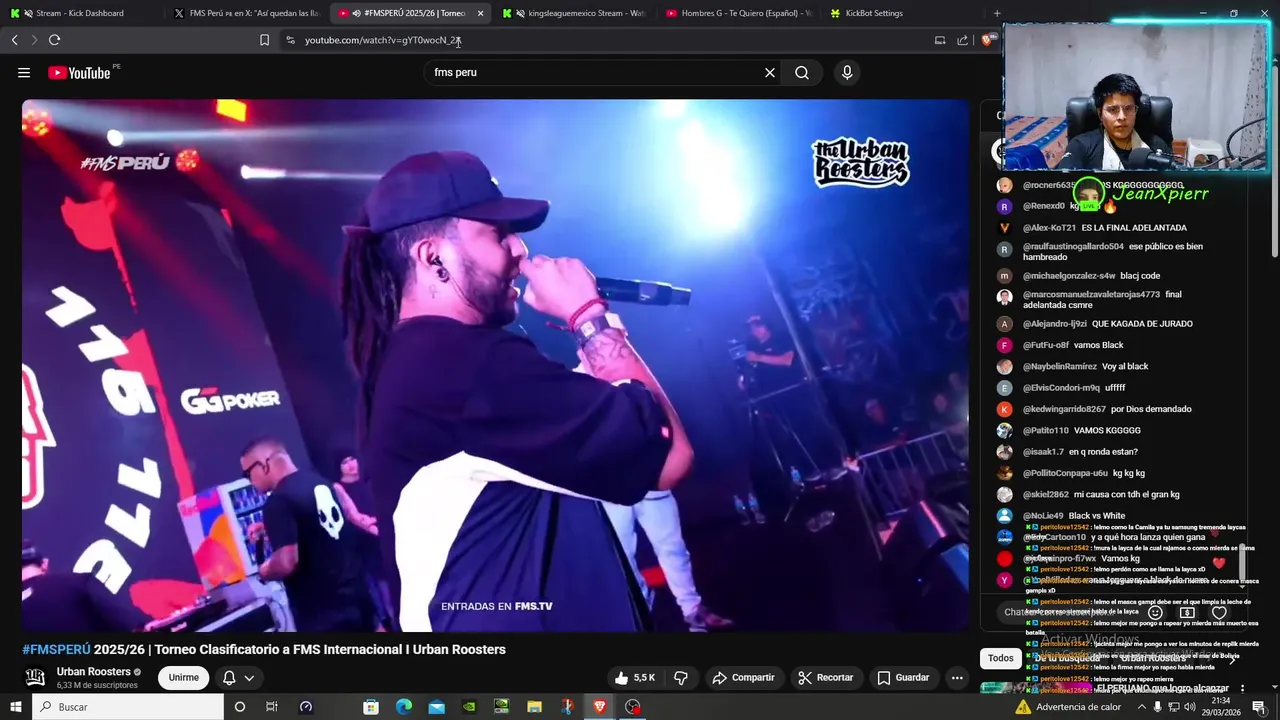Open the Urban Roosters channel name
Image resolution: width=1280 pixels, height=720 pixels.
point(94,672)
